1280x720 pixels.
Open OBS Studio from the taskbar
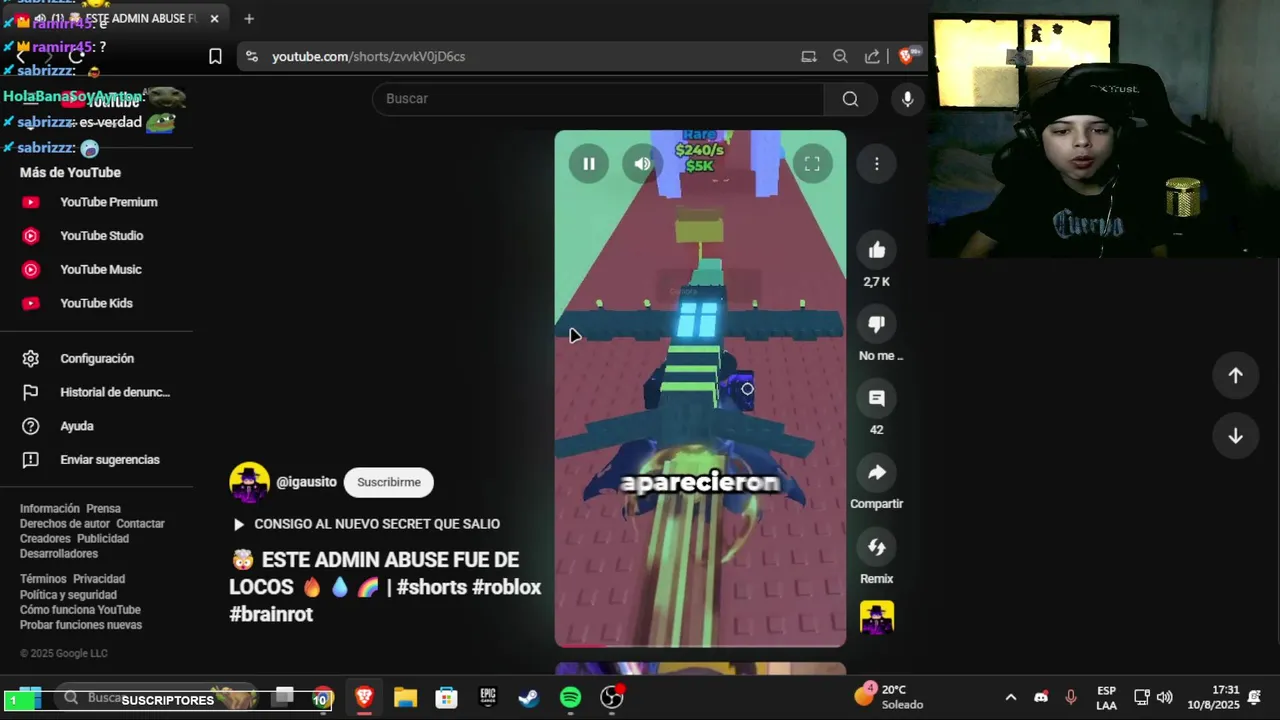tap(612, 697)
